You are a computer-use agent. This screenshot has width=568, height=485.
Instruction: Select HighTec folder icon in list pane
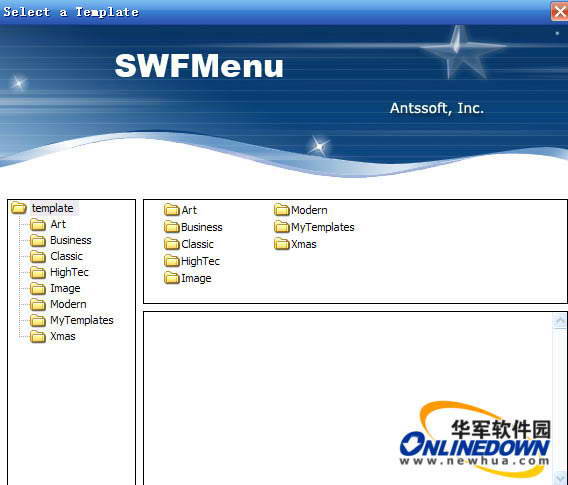[172, 261]
